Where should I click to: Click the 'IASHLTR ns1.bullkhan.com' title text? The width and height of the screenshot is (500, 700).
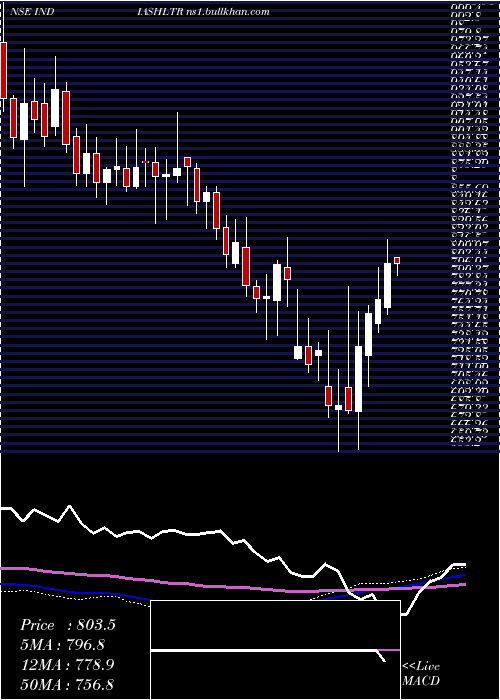[204, 12]
